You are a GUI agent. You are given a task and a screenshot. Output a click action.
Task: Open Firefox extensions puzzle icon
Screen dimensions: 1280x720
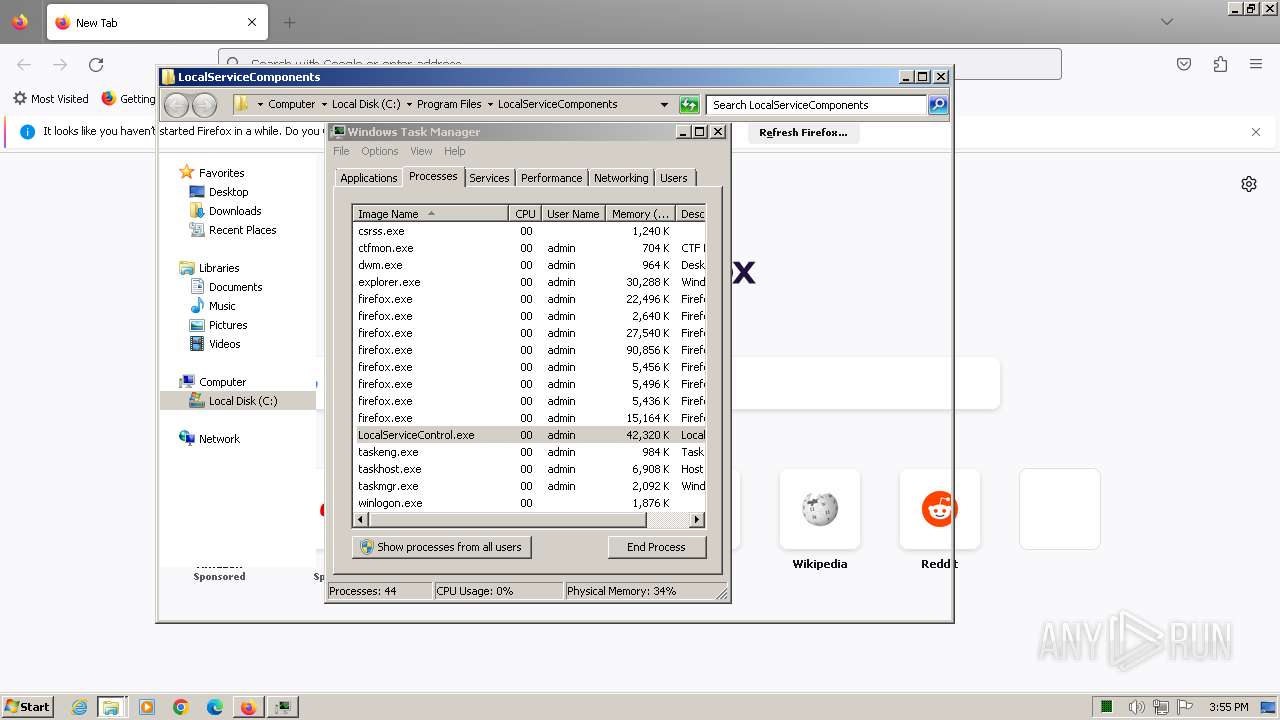[1220, 65]
